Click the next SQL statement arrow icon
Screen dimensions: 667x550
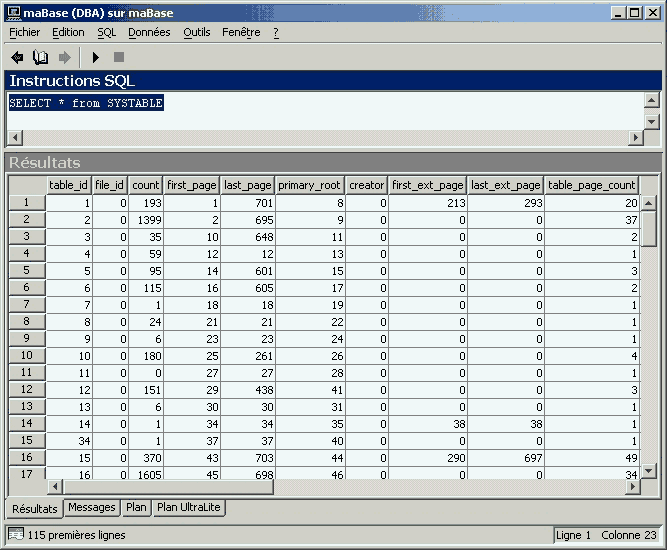65,58
